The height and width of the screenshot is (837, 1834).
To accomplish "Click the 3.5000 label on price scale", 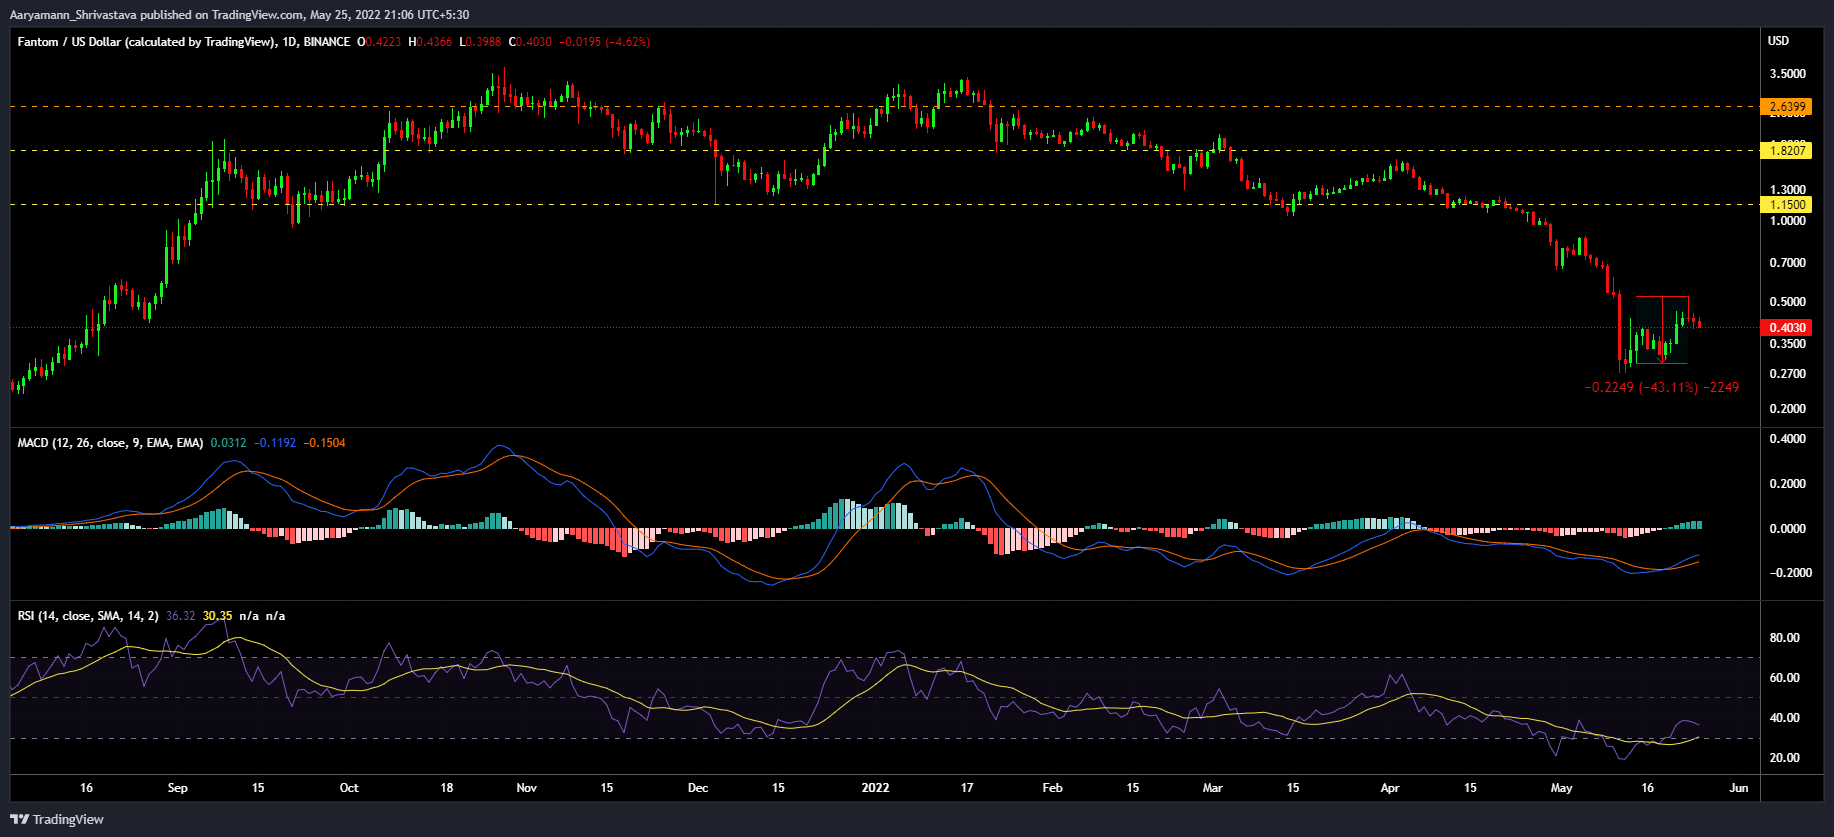I will pyautogui.click(x=1787, y=74).
